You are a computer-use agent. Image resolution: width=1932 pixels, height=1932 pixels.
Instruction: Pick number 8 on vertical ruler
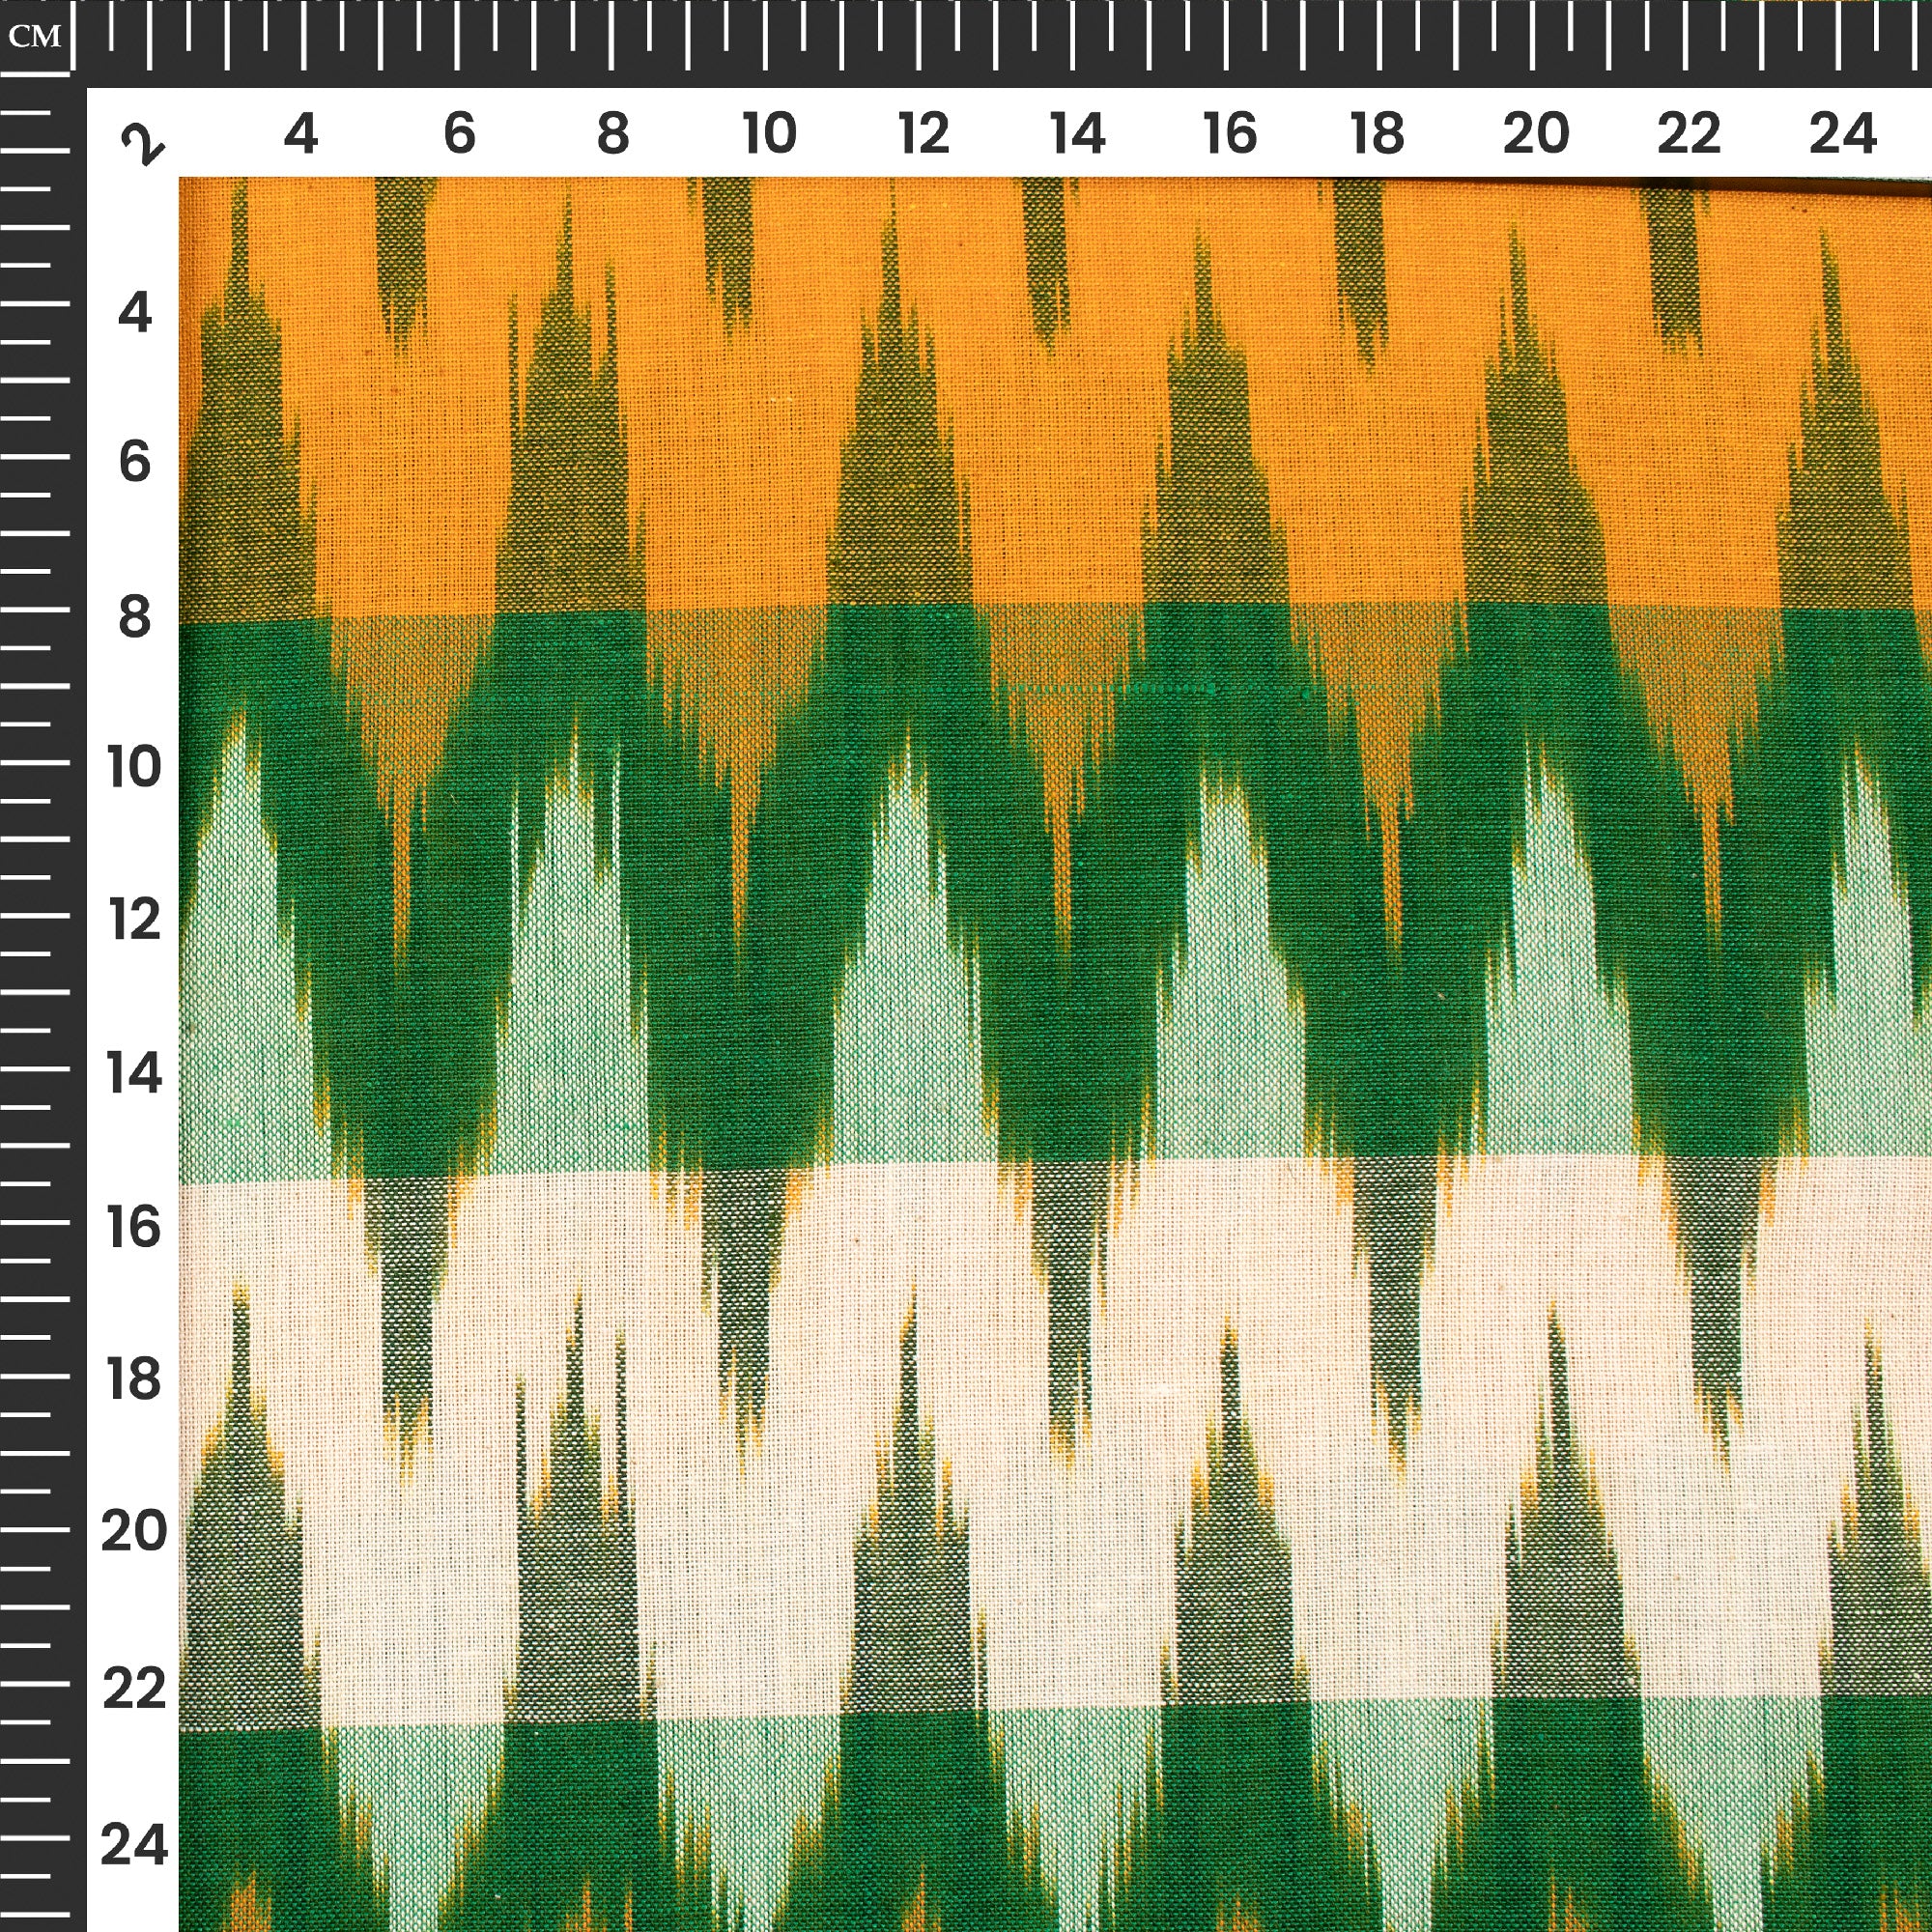click(135, 617)
